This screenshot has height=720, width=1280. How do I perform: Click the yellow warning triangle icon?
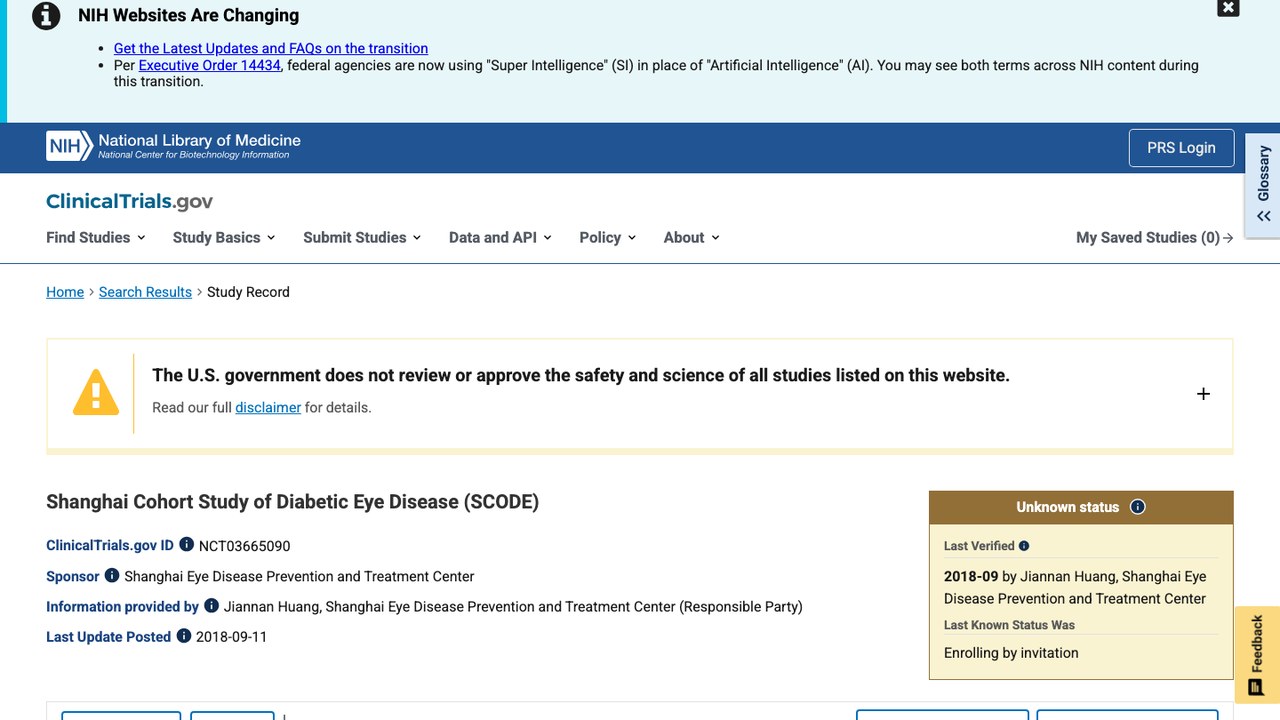pos(96,392)
